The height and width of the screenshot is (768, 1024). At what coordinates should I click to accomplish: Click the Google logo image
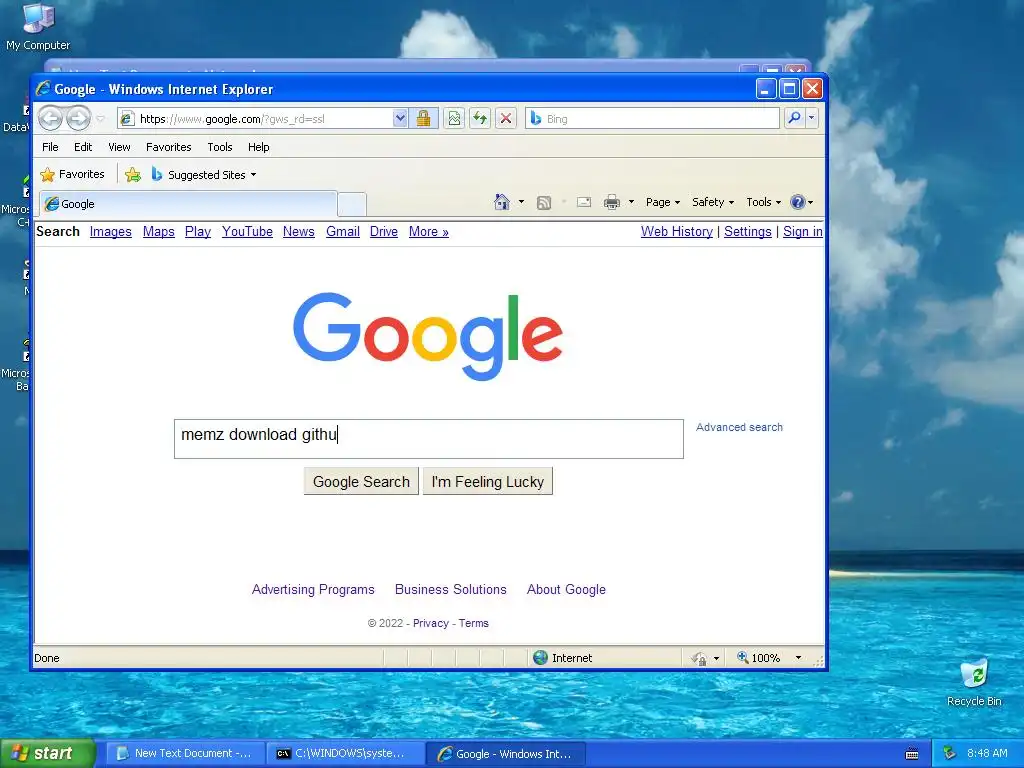(428, 336)
